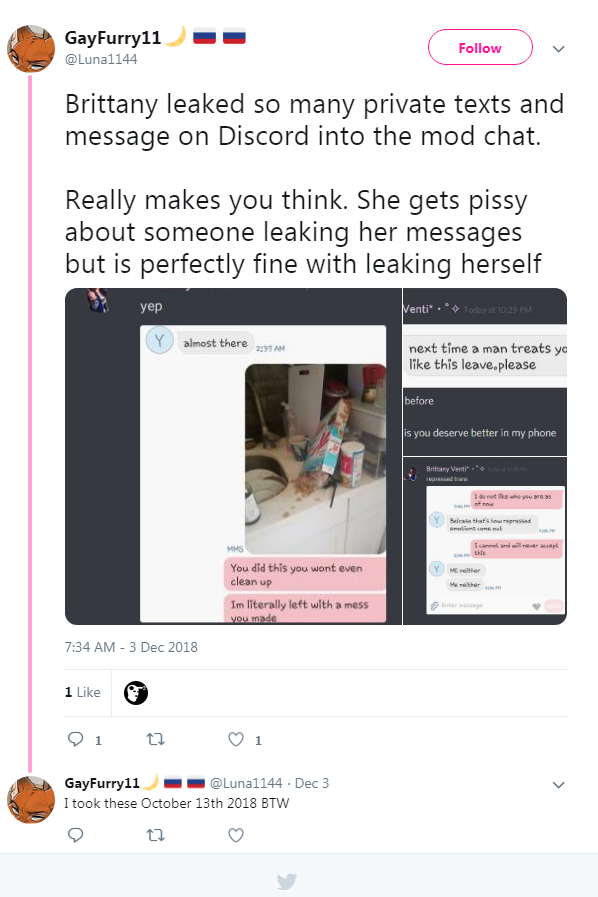Open the 7:34 AM - 3 Dec 2018 timestamp

point(131,647)
